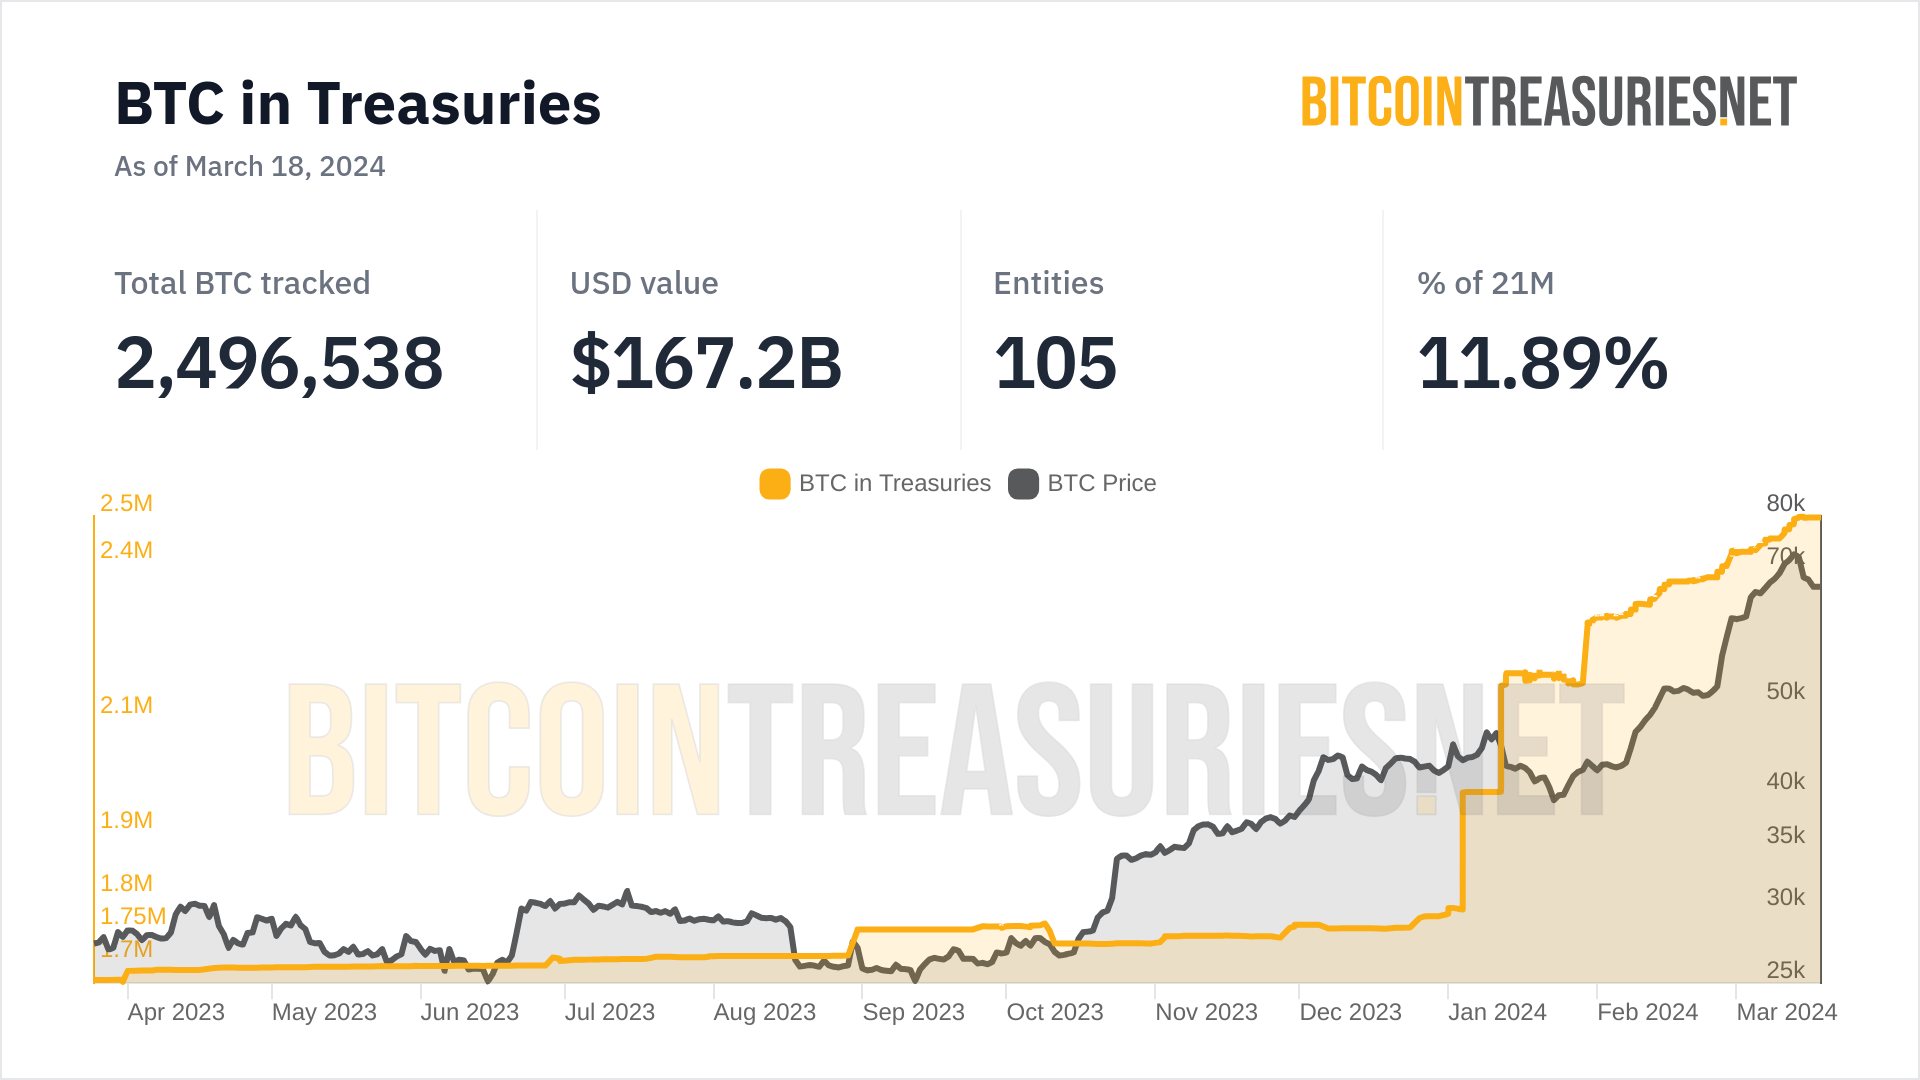The width and height of the screenshot is (1920, 1080).
Task: Click the 2.1M left axis label
Action: click(126, 706)
